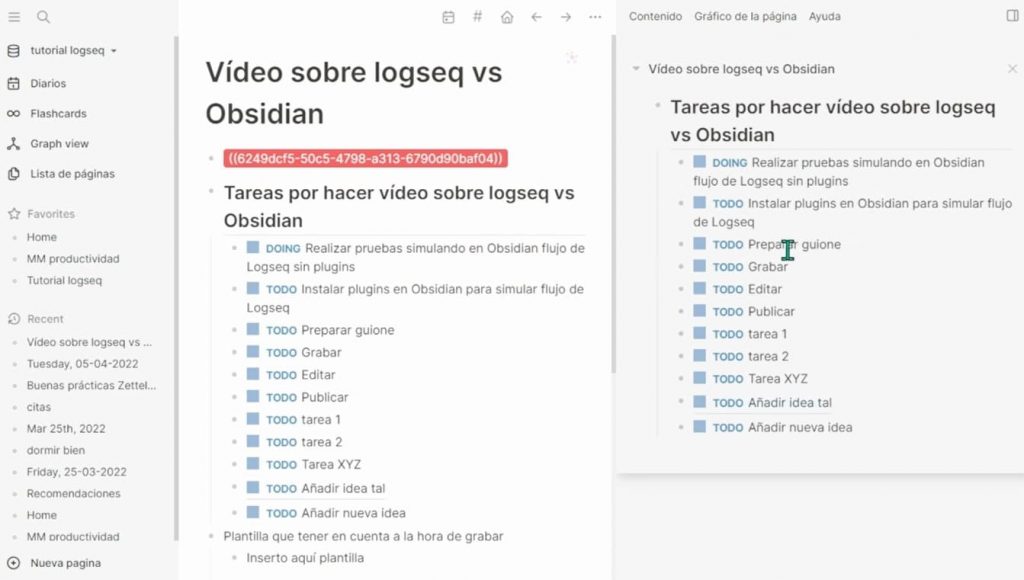Check the Añadir nueva idea checkbox in sidebar
Image resolution: width=1024 pixels, height=580 pixels.
pos(699,427)
